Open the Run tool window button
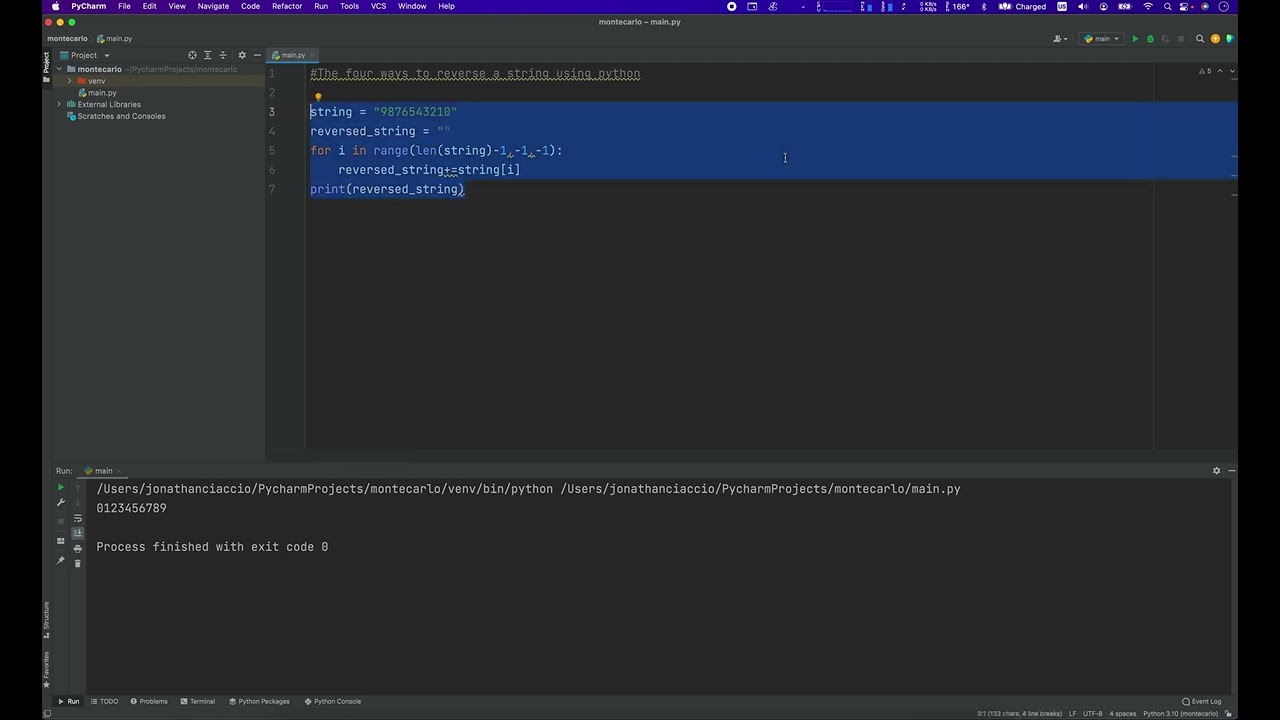 tap(68, 701)
